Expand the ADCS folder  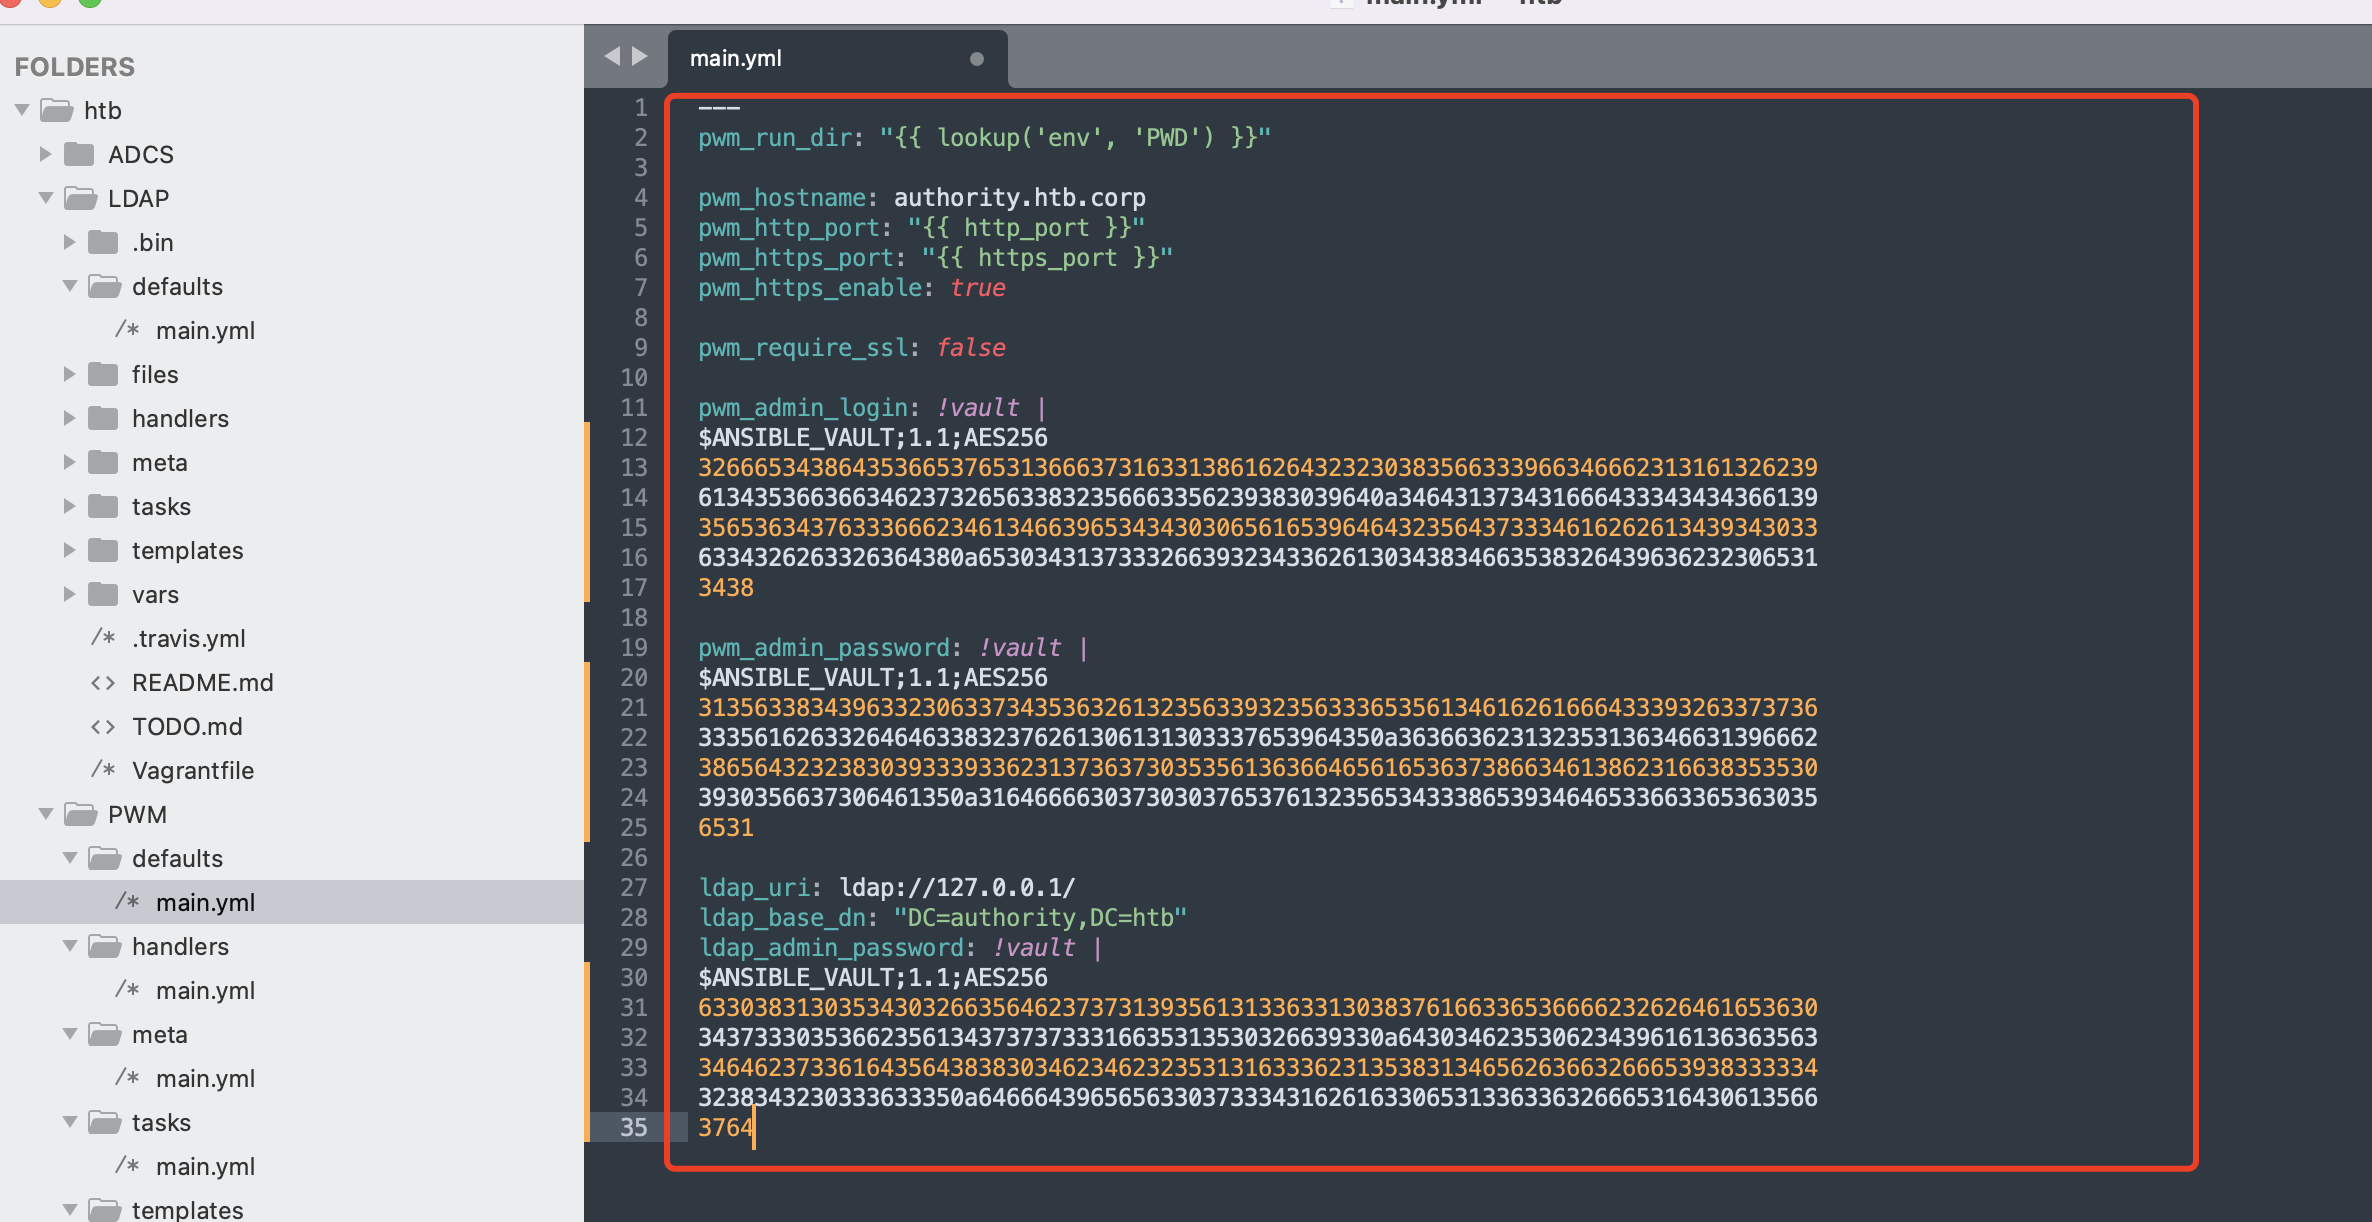click(x=45, y=154)
